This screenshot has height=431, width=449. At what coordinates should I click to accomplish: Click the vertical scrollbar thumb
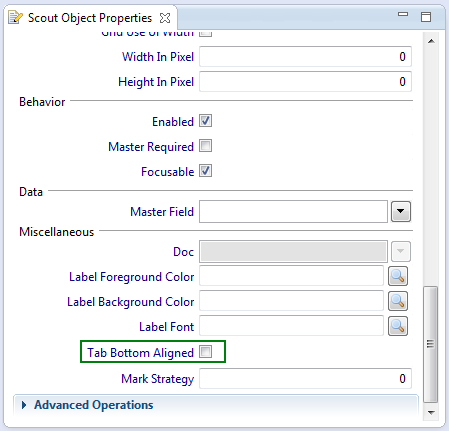click(x=431, y=344)
